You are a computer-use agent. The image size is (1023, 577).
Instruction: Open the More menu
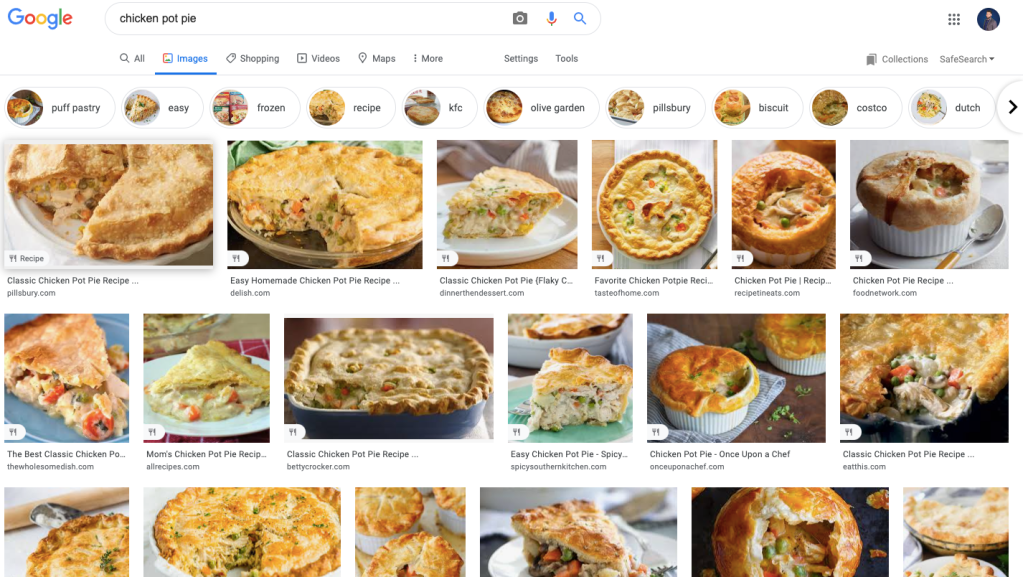tap(425, 59)
